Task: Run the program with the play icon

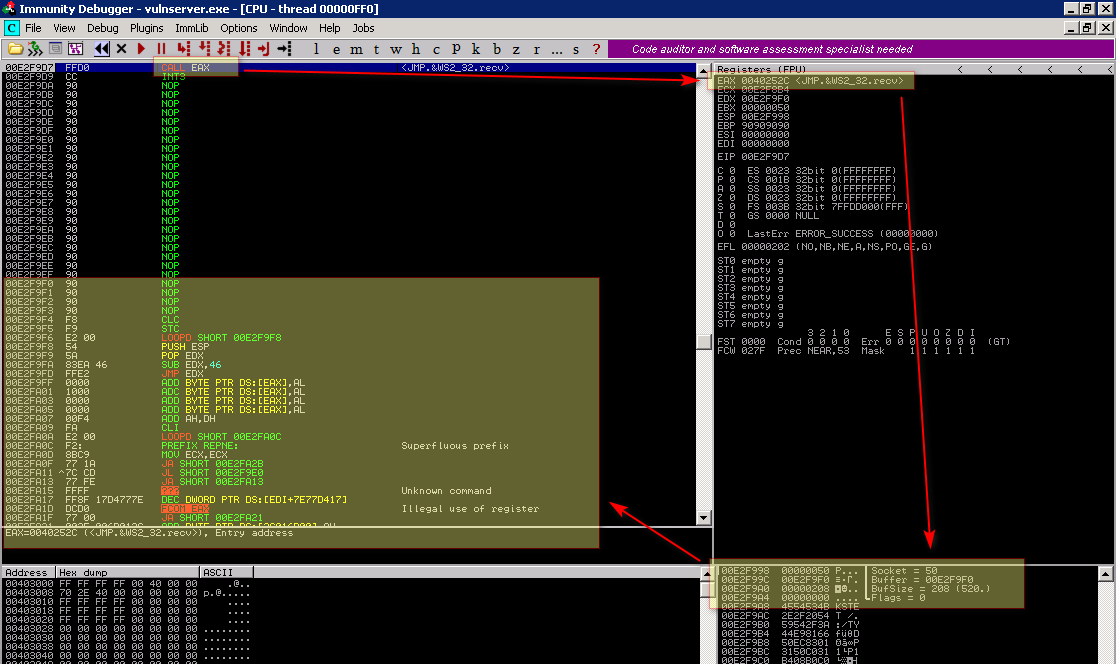Action: click(141, 48)
